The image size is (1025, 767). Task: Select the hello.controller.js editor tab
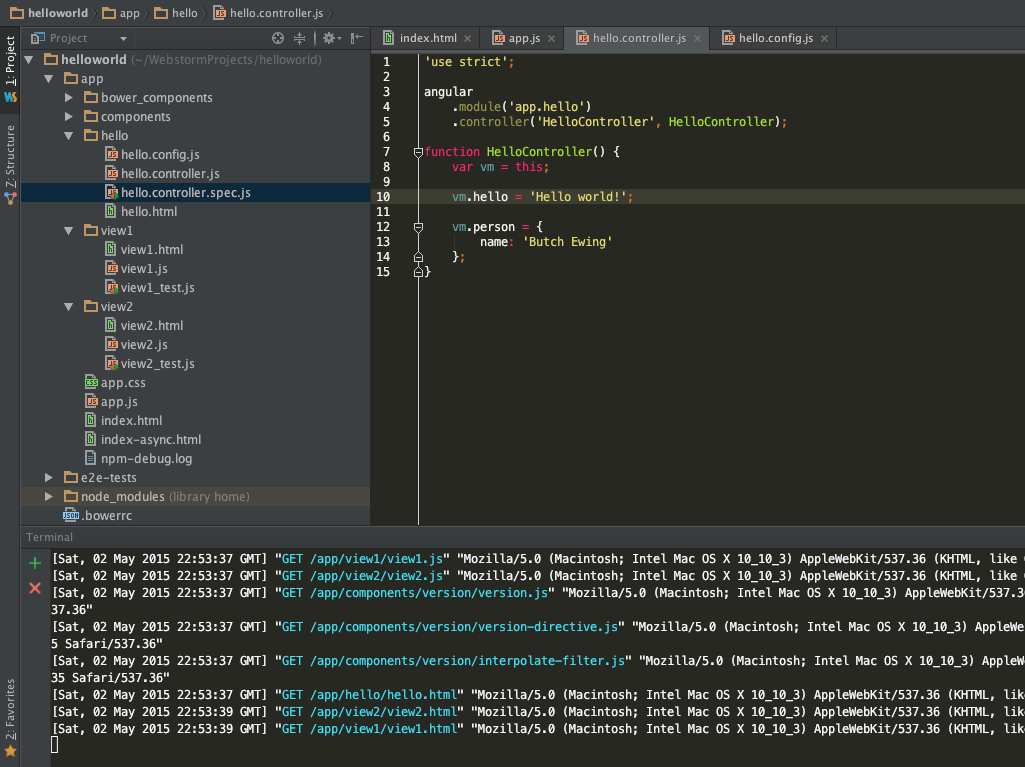coord(638,39)
